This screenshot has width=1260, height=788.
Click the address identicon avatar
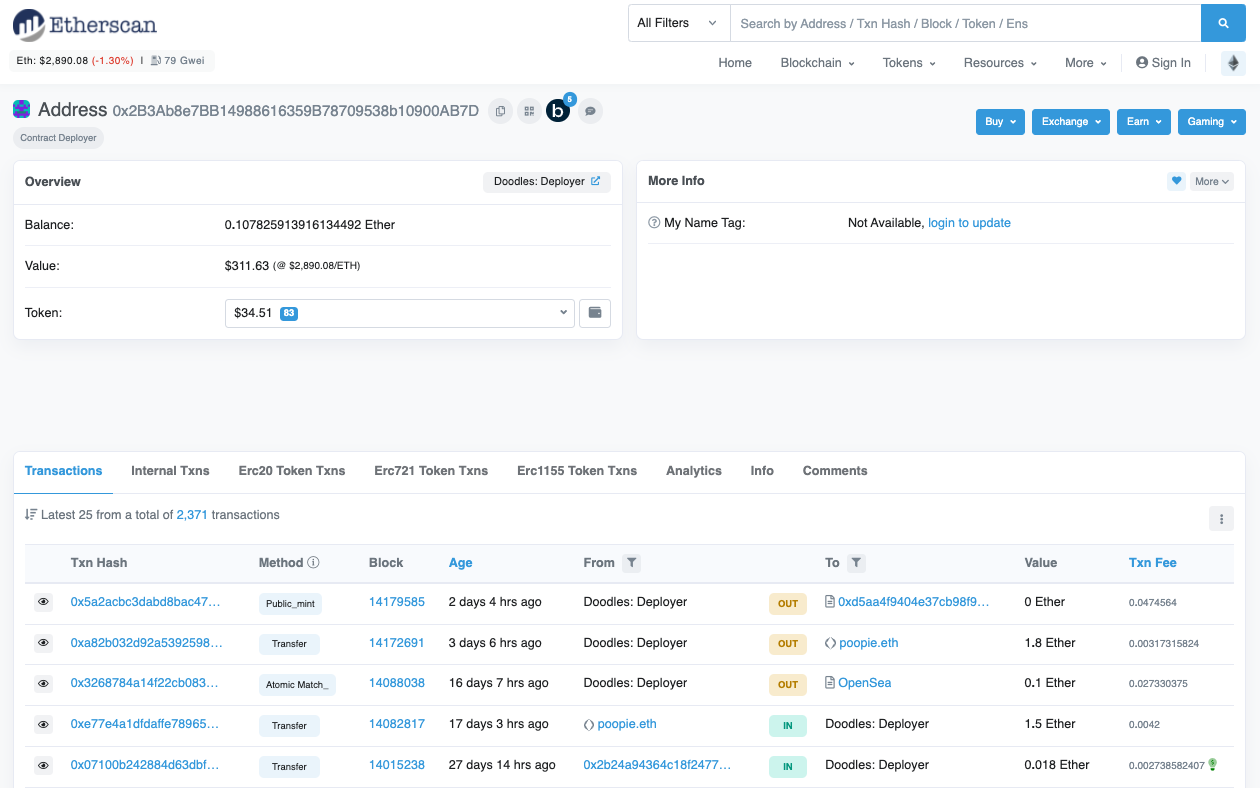(x=22, y=109)
